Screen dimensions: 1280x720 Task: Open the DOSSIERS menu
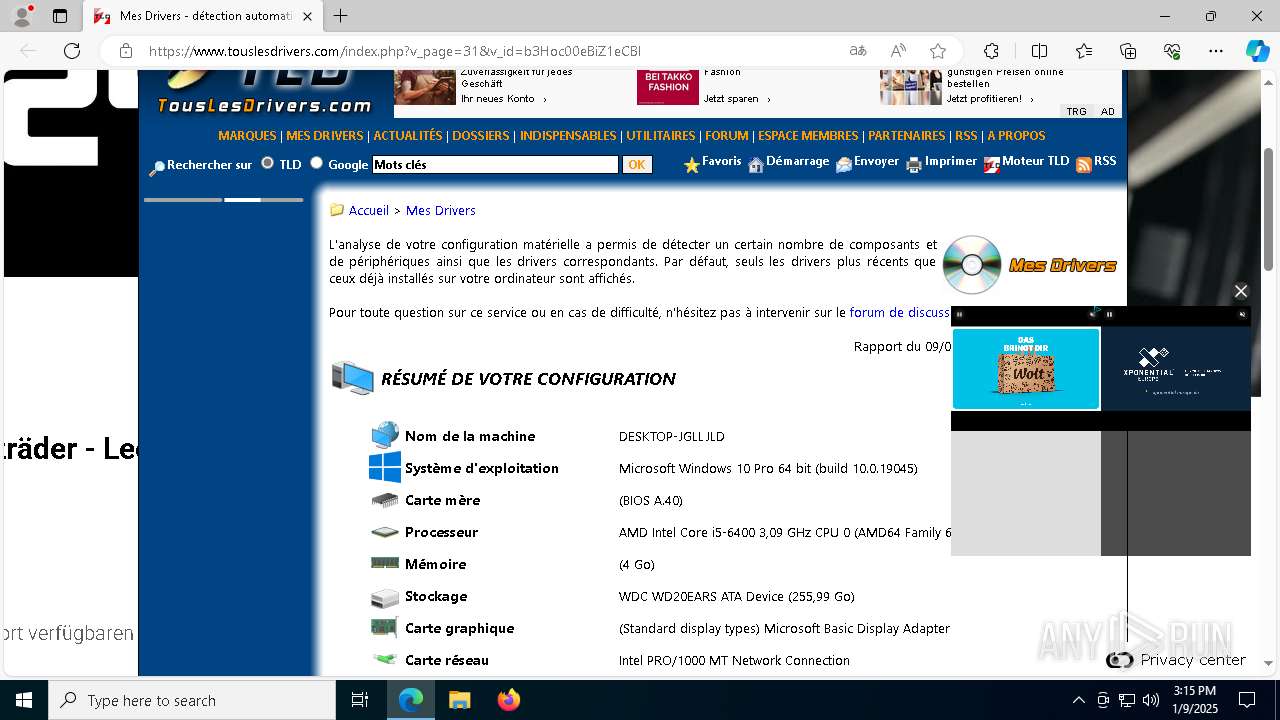(x=481, y=136)
